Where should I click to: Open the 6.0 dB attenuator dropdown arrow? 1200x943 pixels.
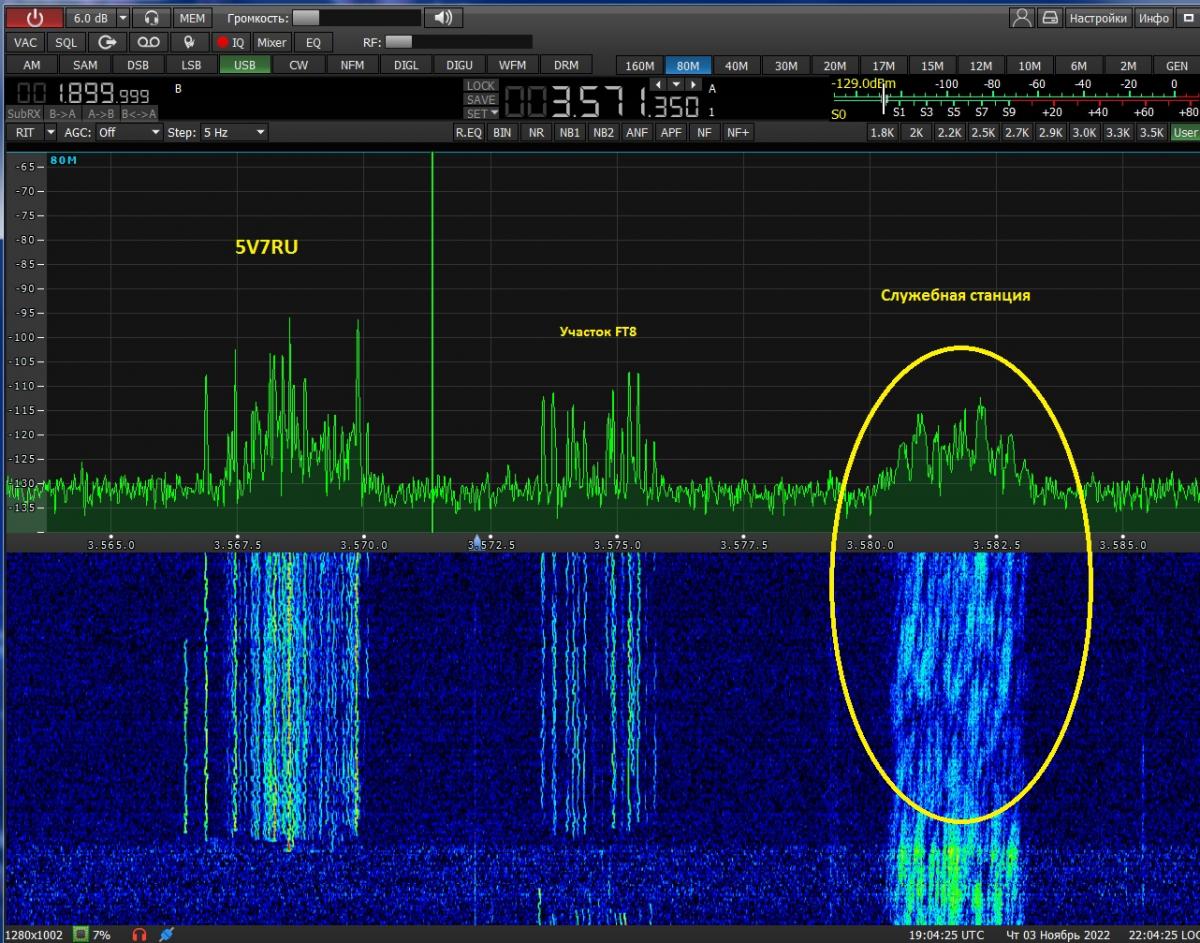point(123,18)
